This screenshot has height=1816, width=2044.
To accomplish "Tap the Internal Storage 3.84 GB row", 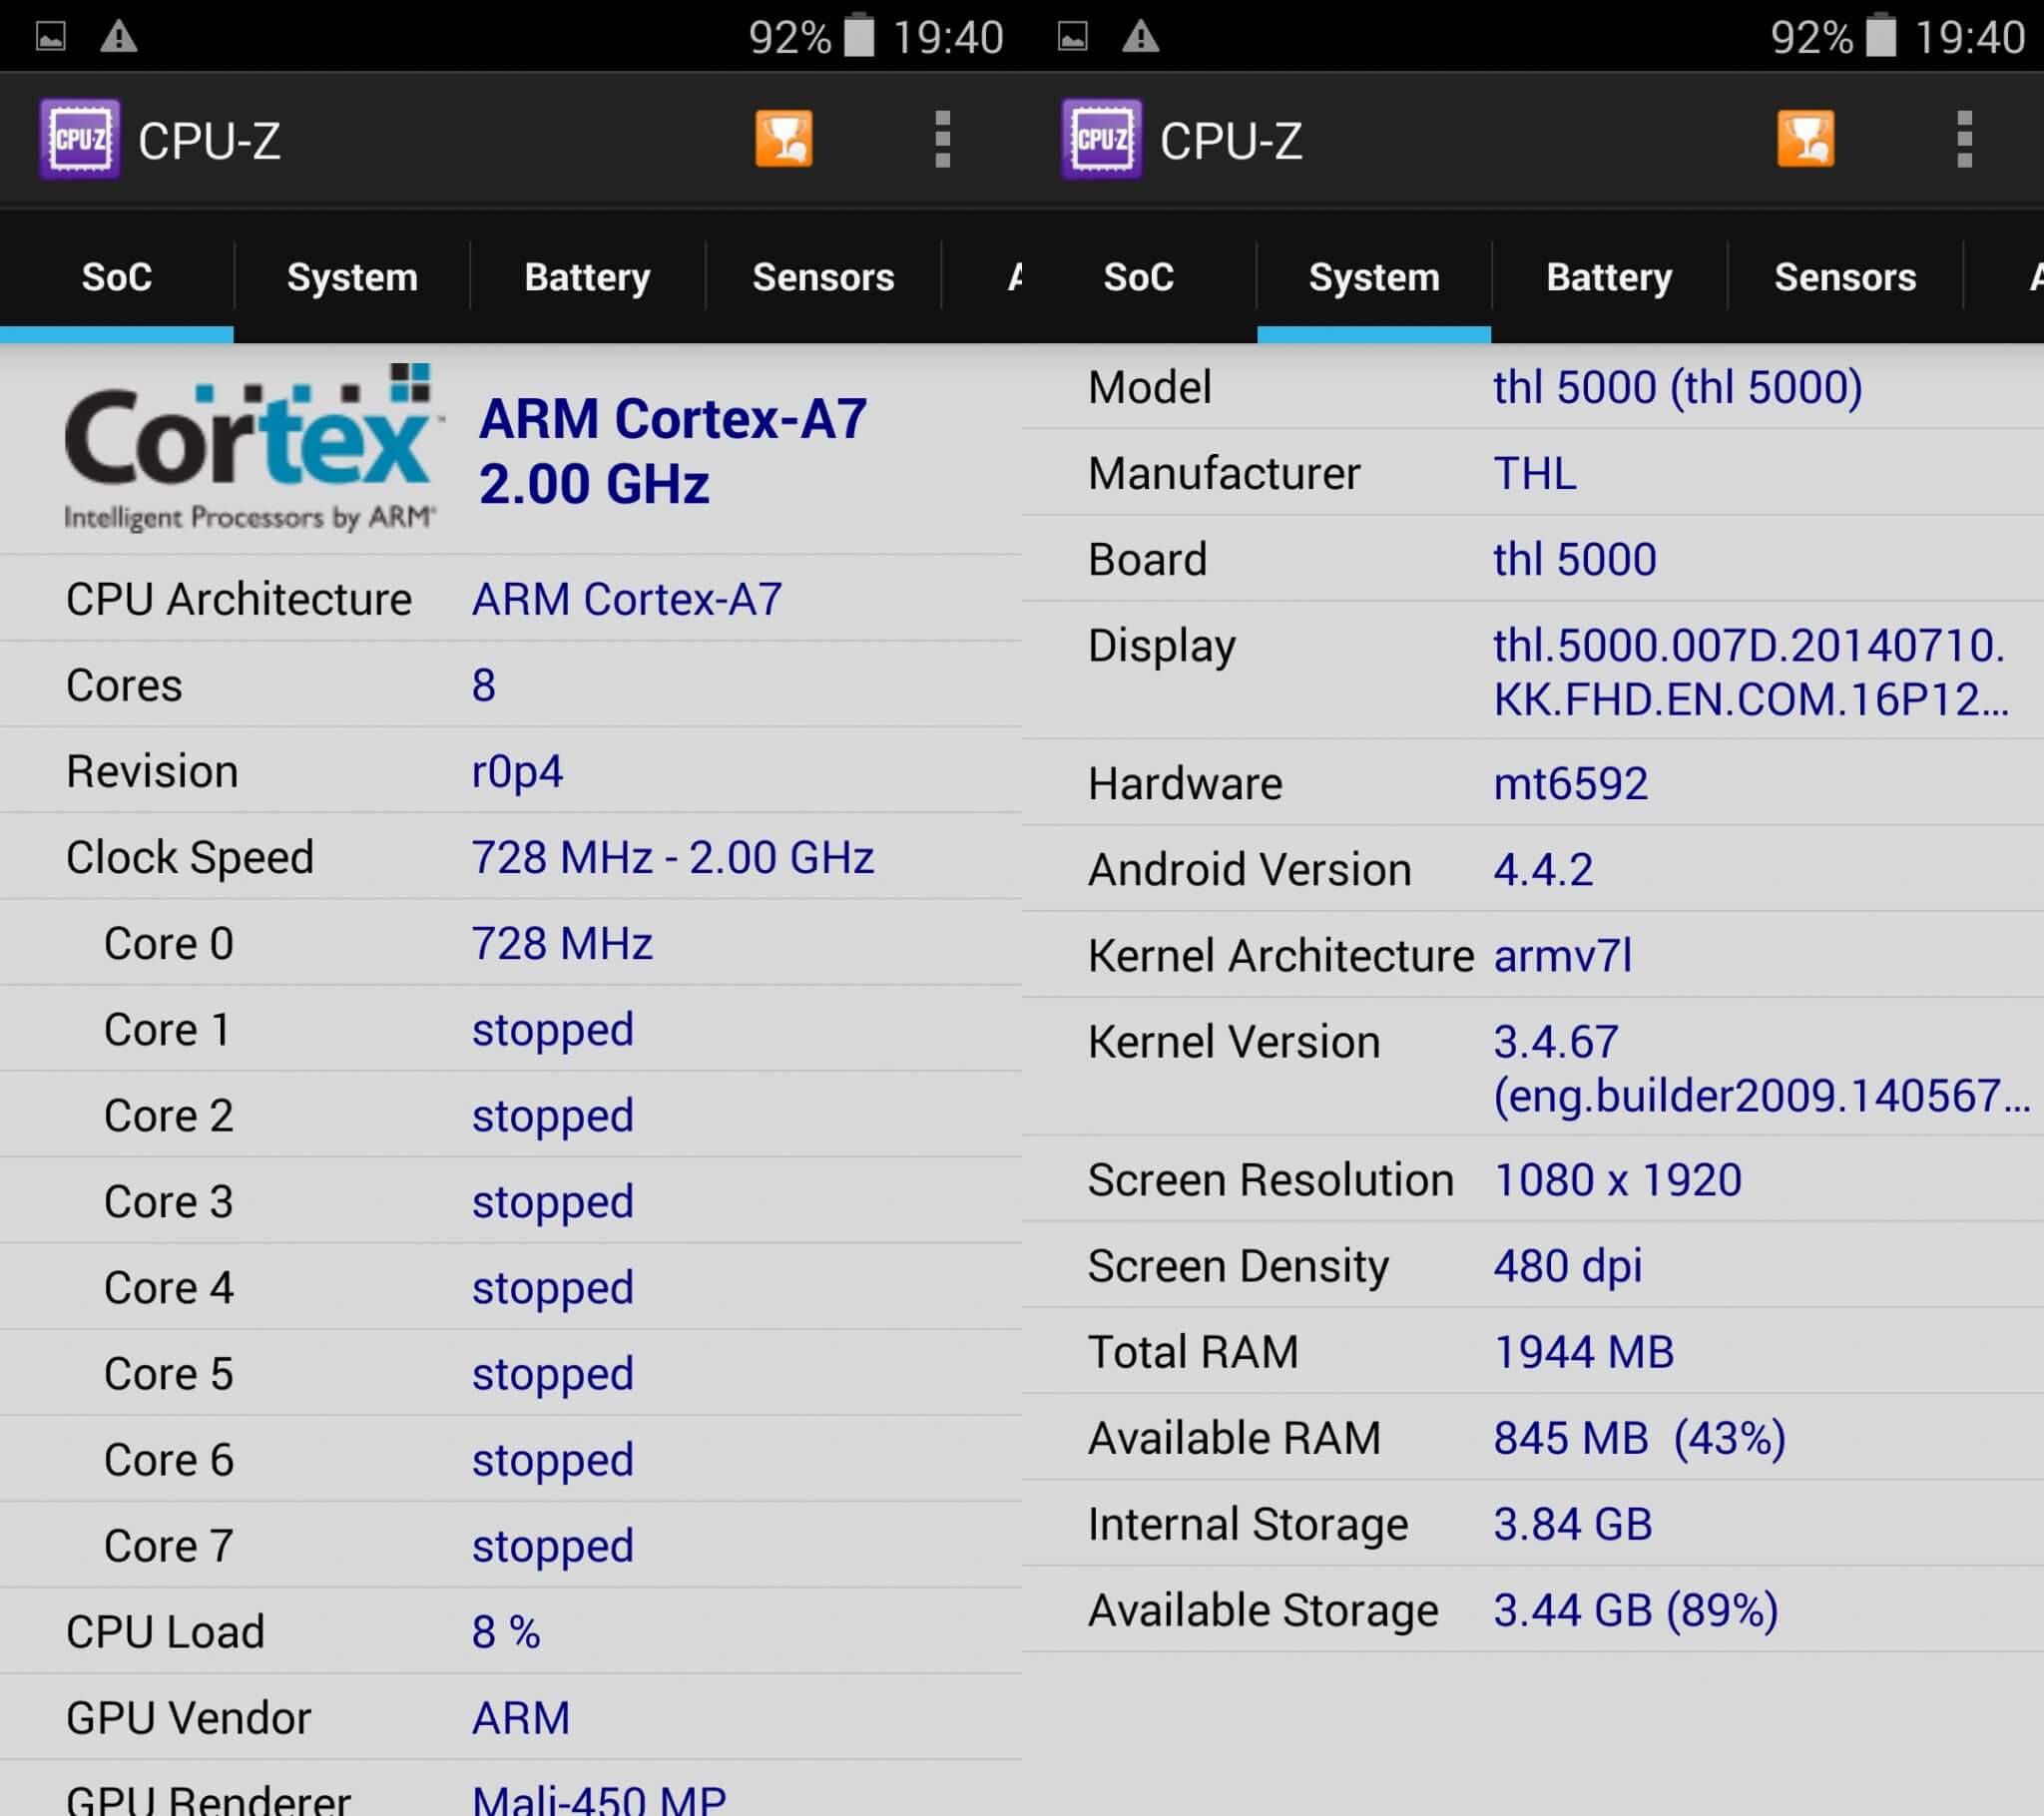I will point(1533,1523).
